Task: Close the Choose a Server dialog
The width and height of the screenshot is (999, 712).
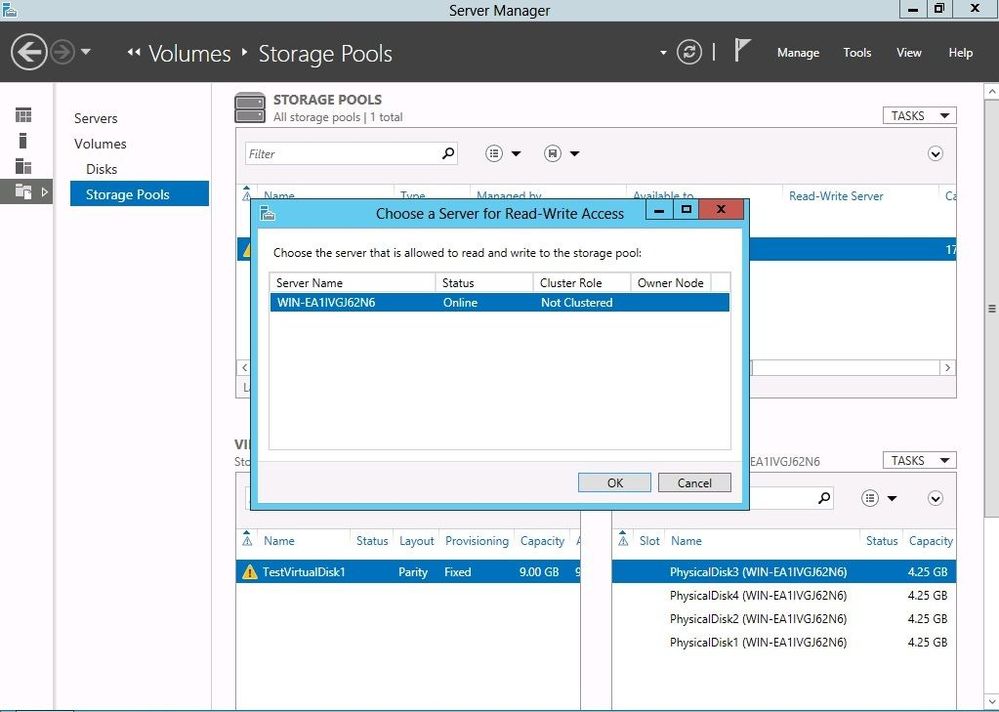Action: (x=721, y=209)
